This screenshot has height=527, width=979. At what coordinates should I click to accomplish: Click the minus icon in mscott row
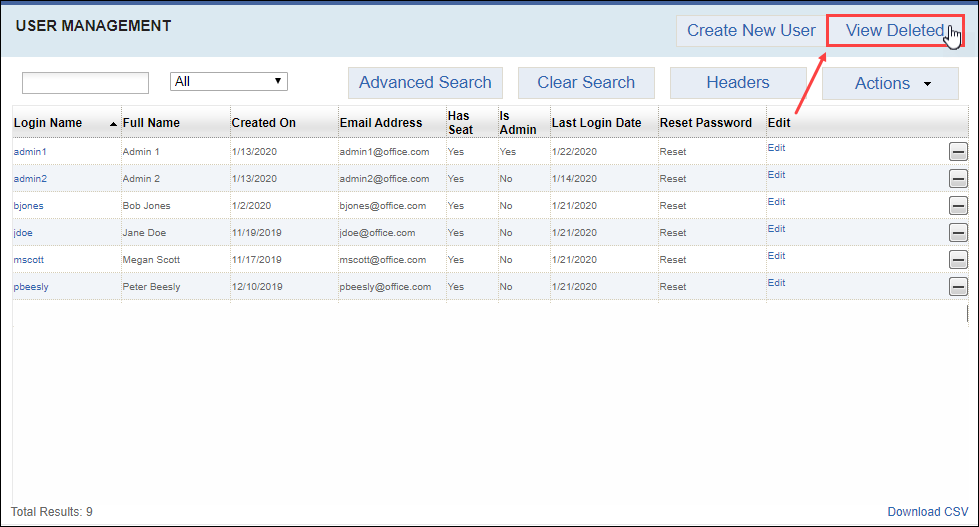click(958, 260)
